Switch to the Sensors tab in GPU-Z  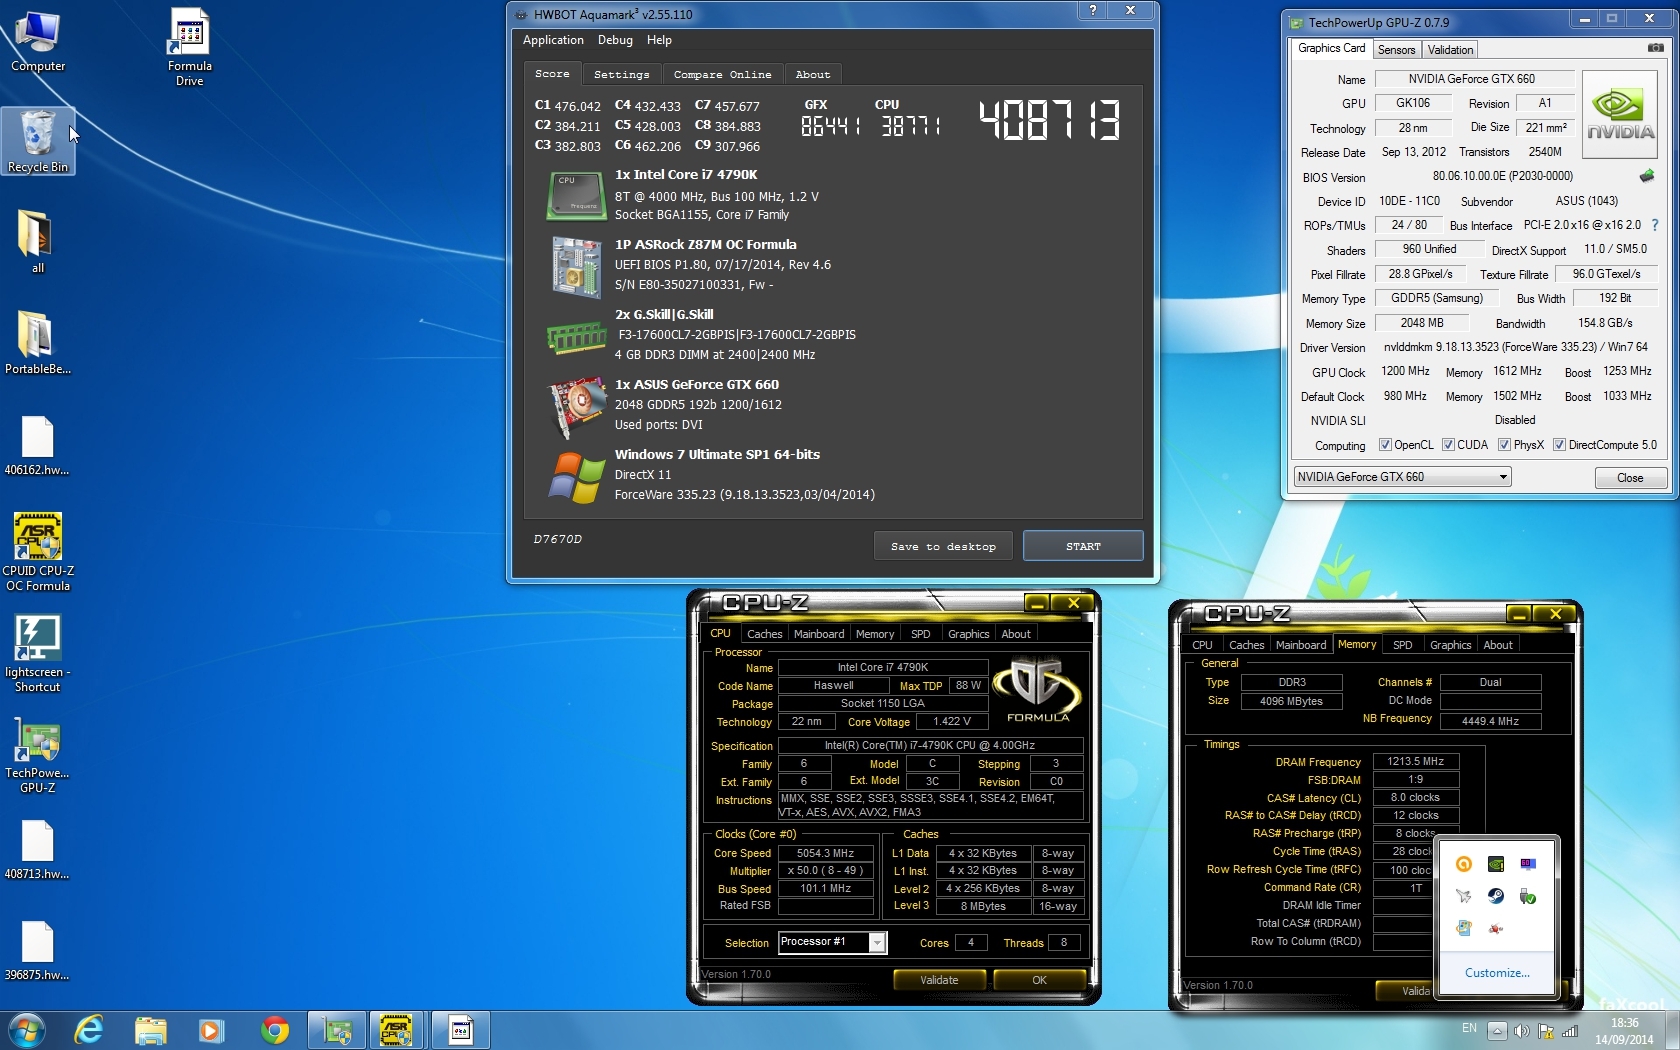[1396, 50]
